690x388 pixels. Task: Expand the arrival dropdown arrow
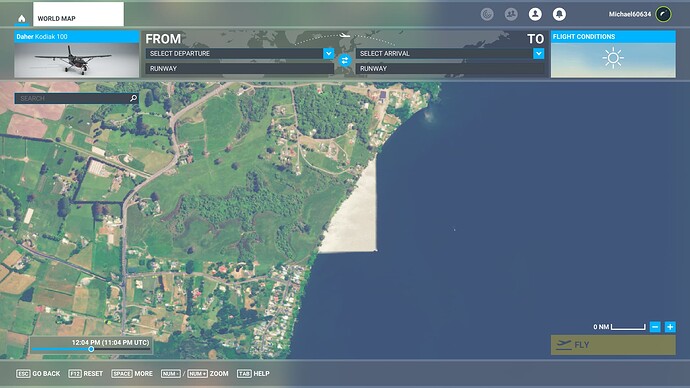(x=539, y=53)
